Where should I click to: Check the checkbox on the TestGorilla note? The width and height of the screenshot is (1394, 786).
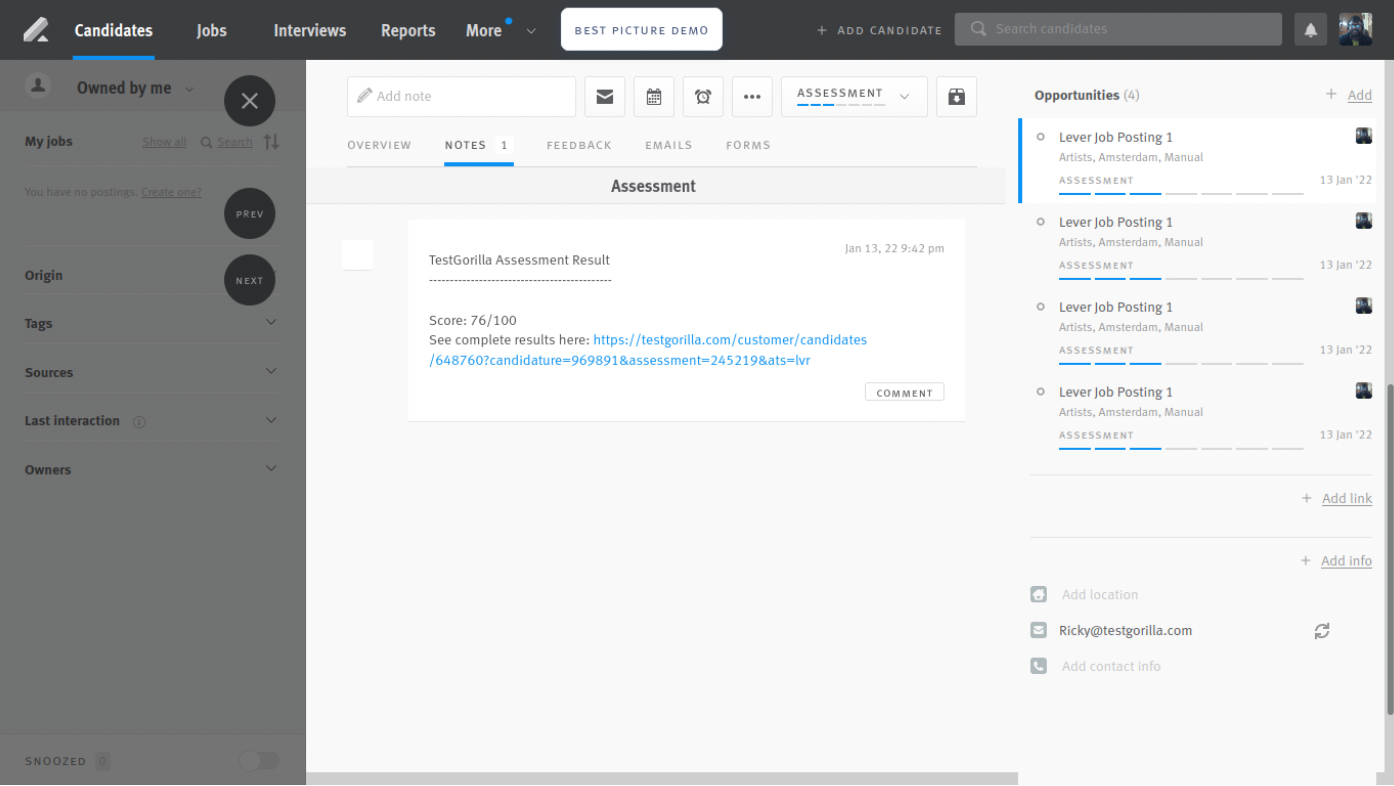357,255
